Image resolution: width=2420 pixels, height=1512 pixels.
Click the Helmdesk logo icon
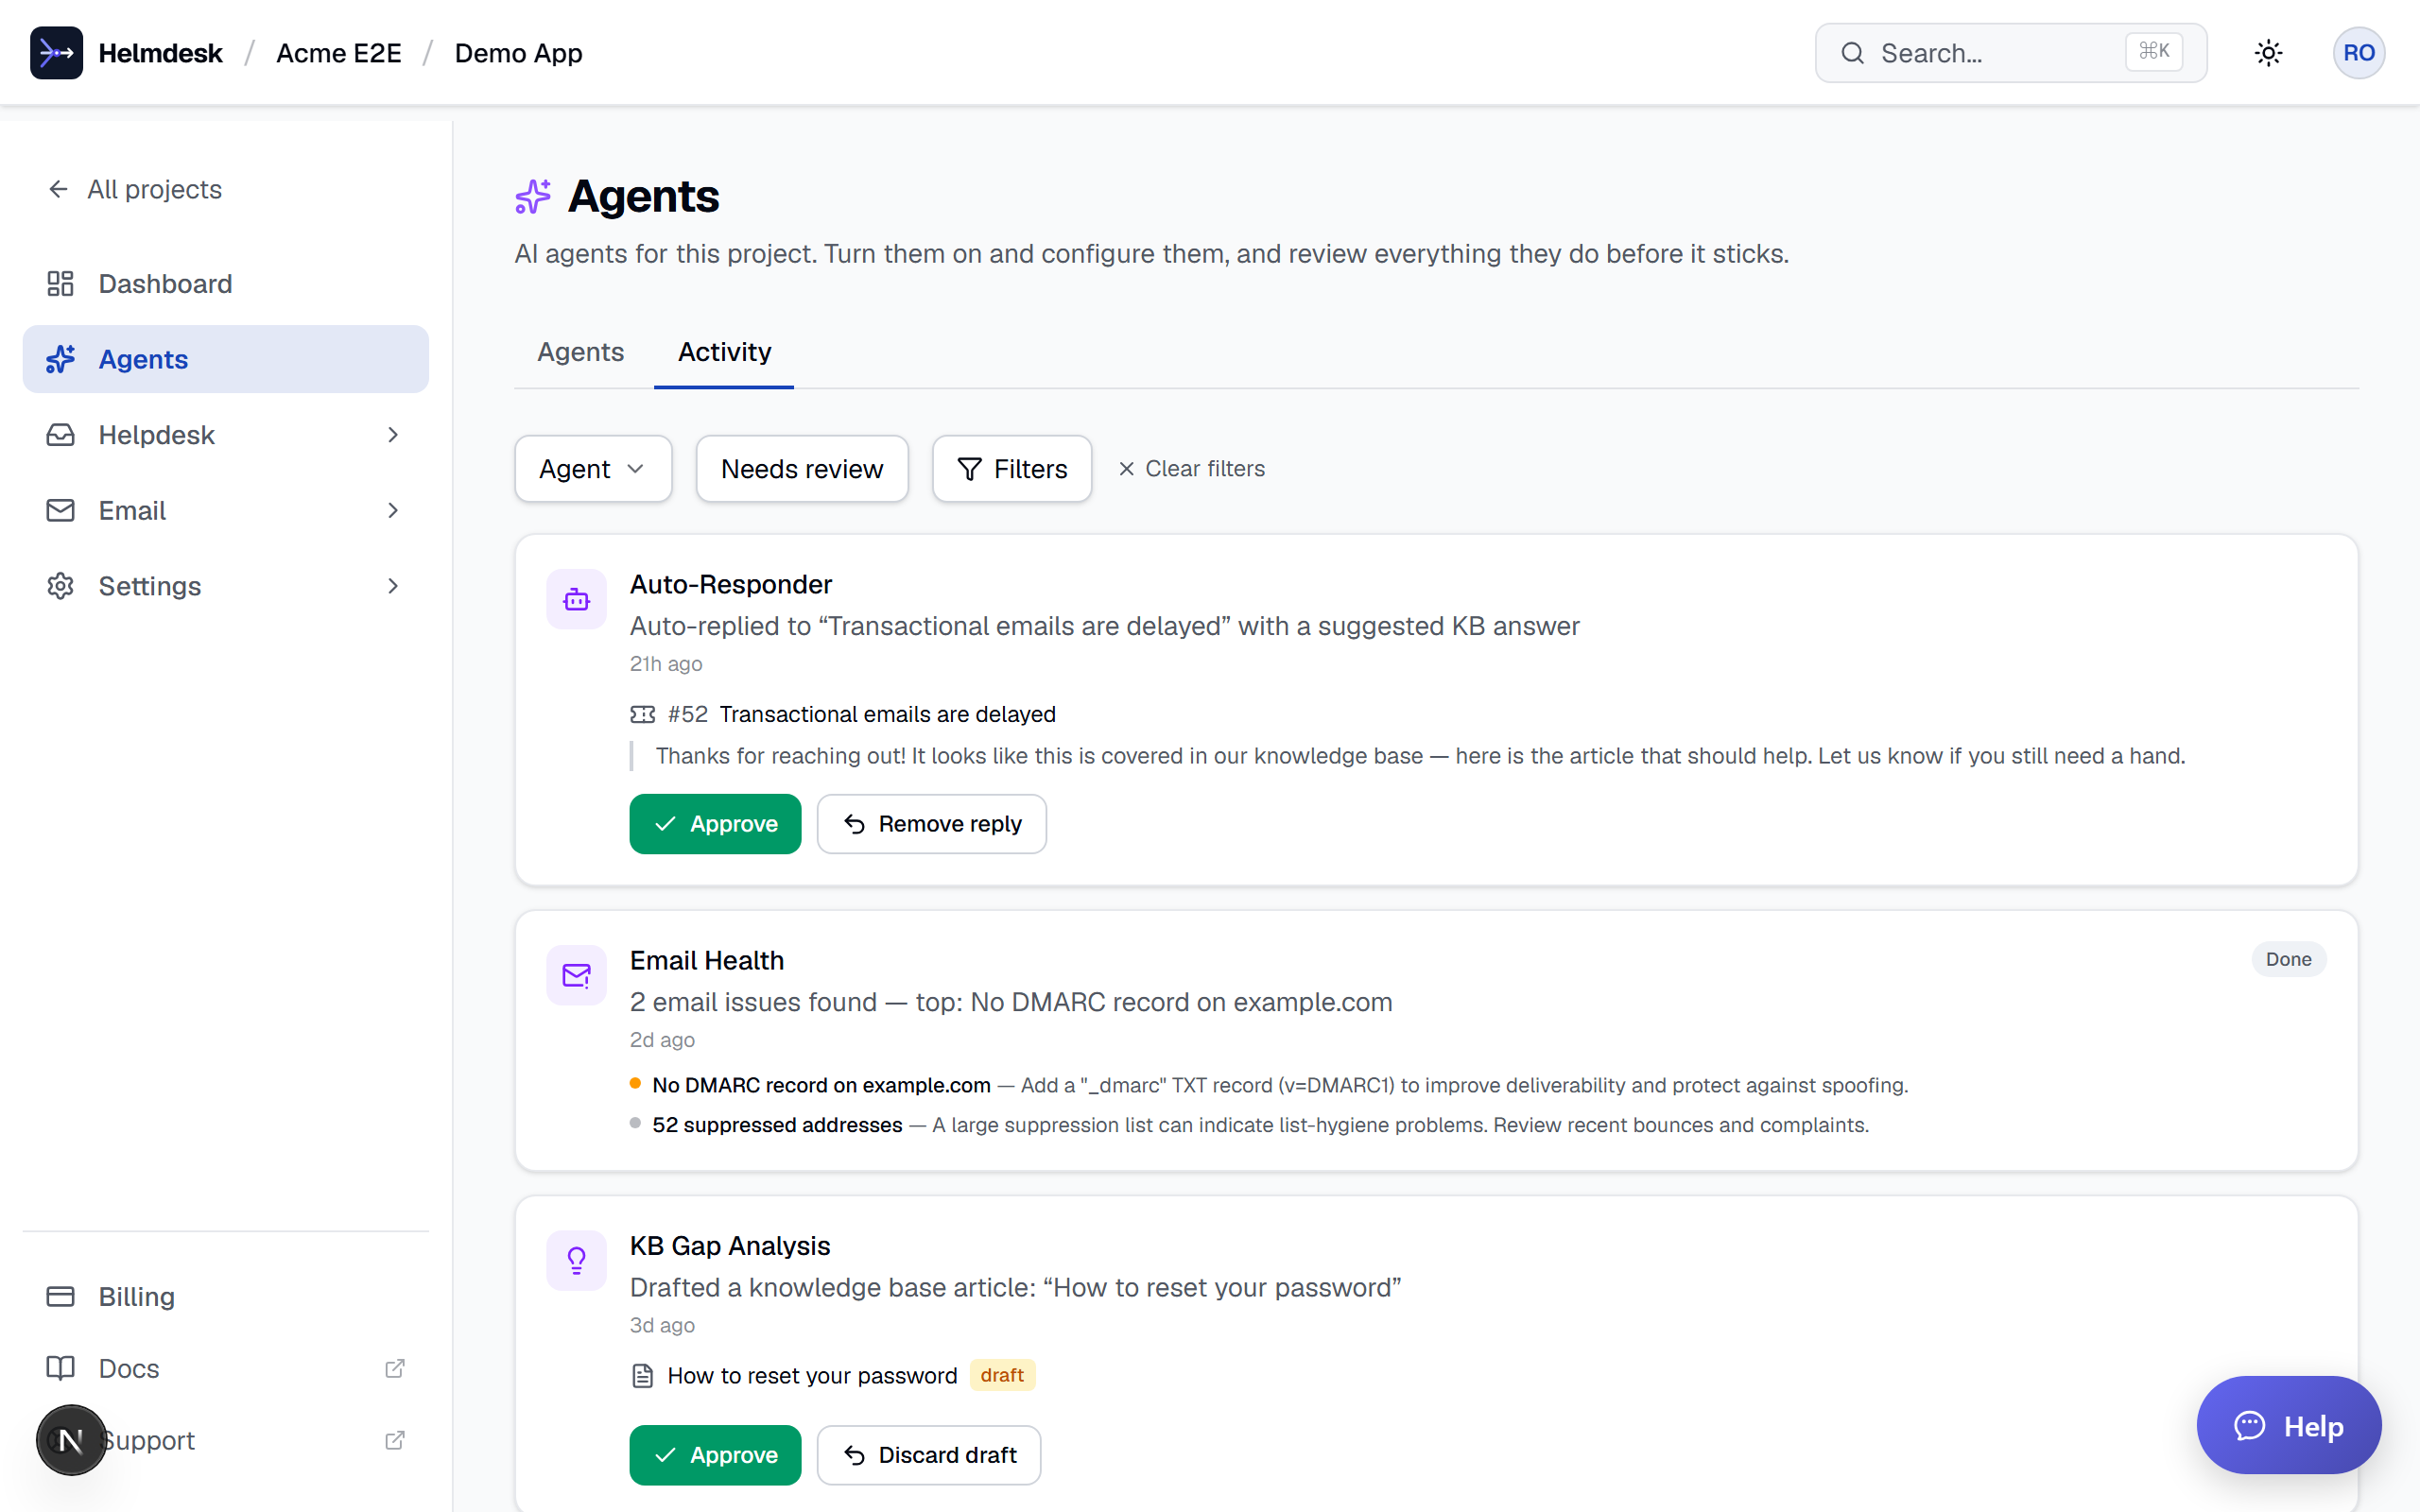pos(56,53)
